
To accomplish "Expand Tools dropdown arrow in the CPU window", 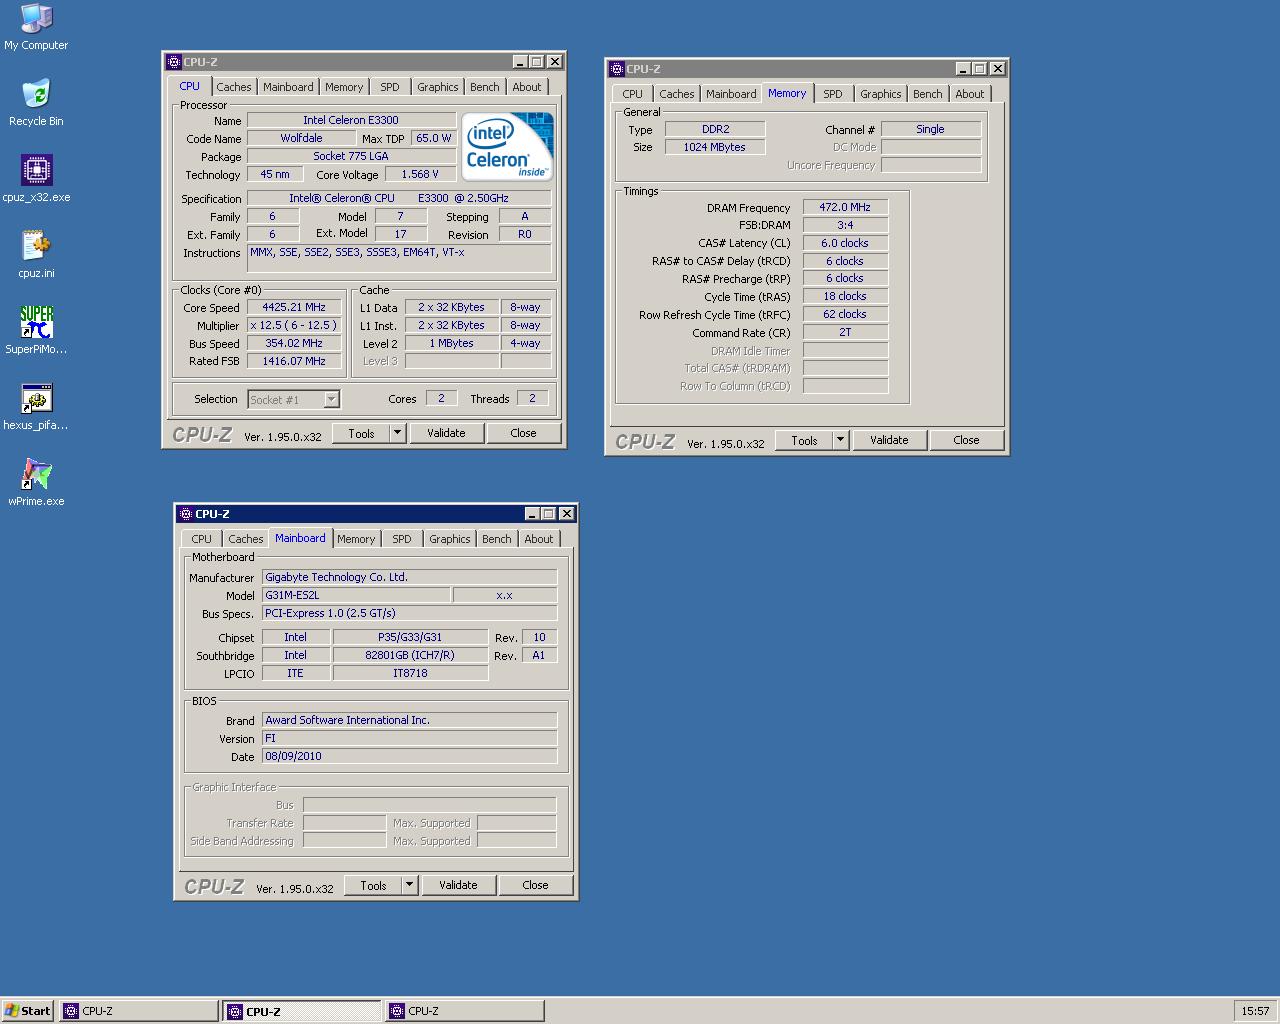I will coord(397,433).
